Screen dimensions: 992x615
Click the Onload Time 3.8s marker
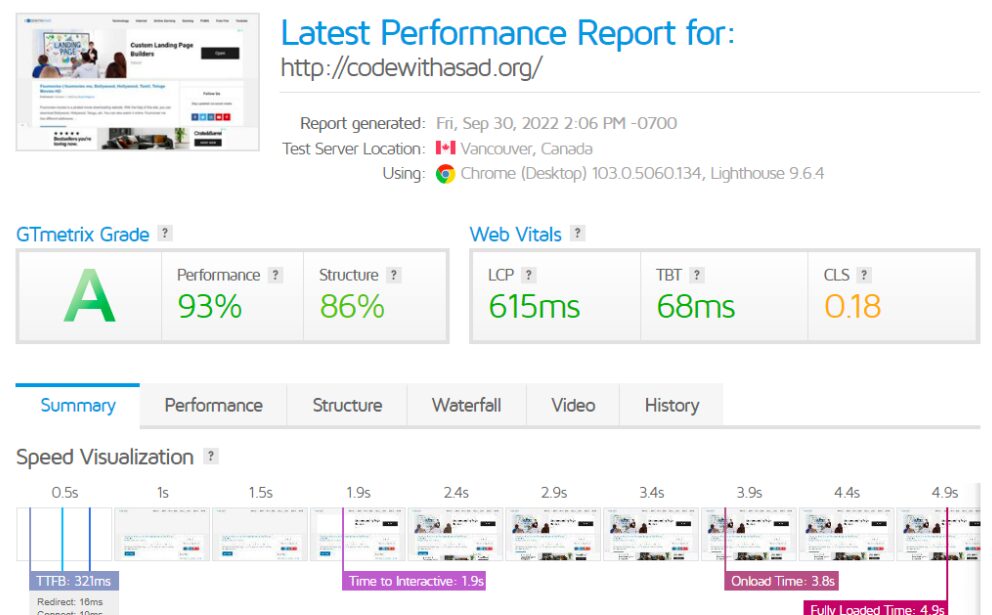(783, 581)
